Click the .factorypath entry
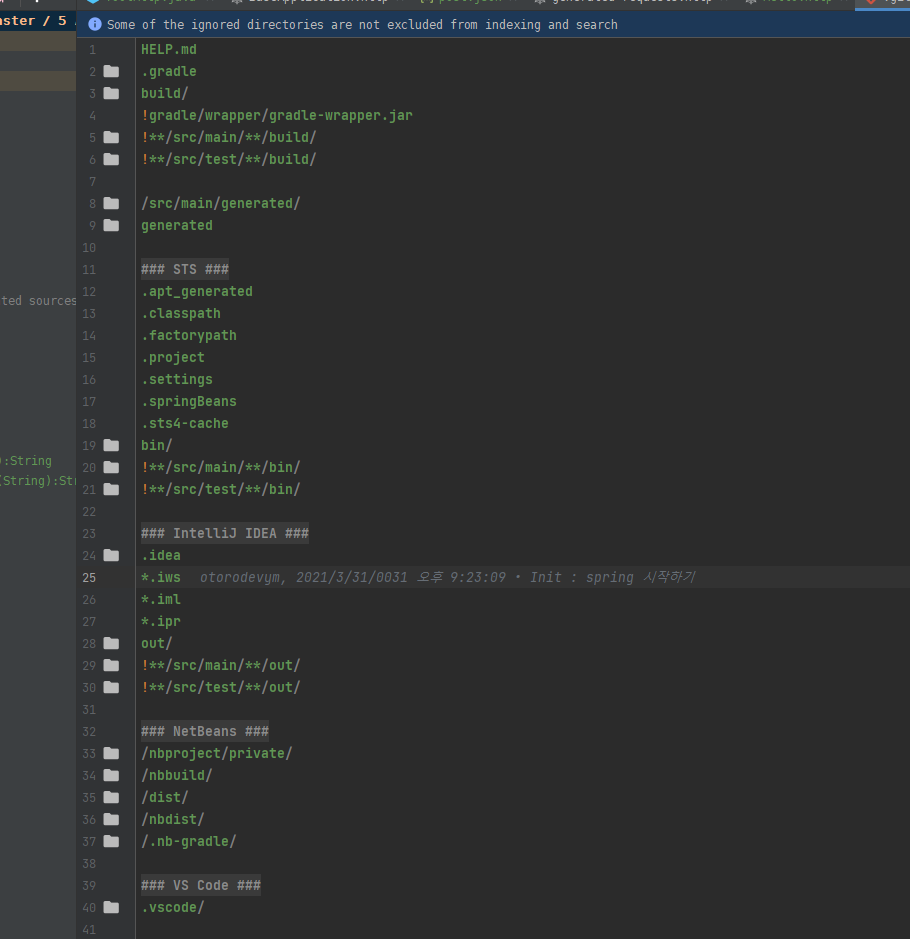910x939 pixels. pos(189,335)
